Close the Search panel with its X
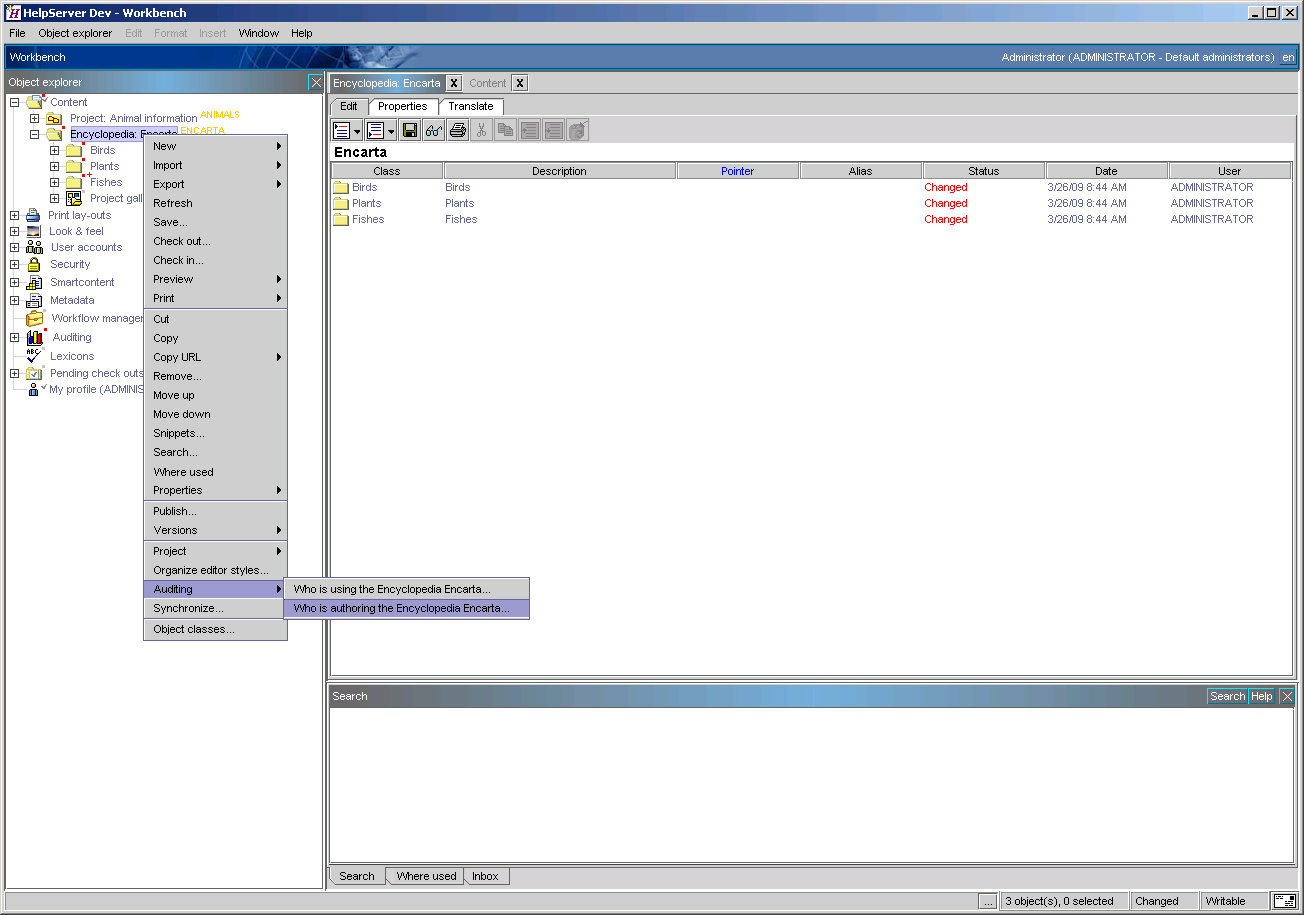This screenshot has width=1304, height=915. click(1287, 696)
